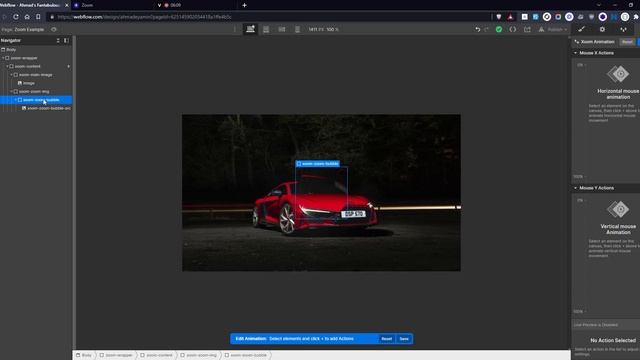Click the share link icon

527,29
